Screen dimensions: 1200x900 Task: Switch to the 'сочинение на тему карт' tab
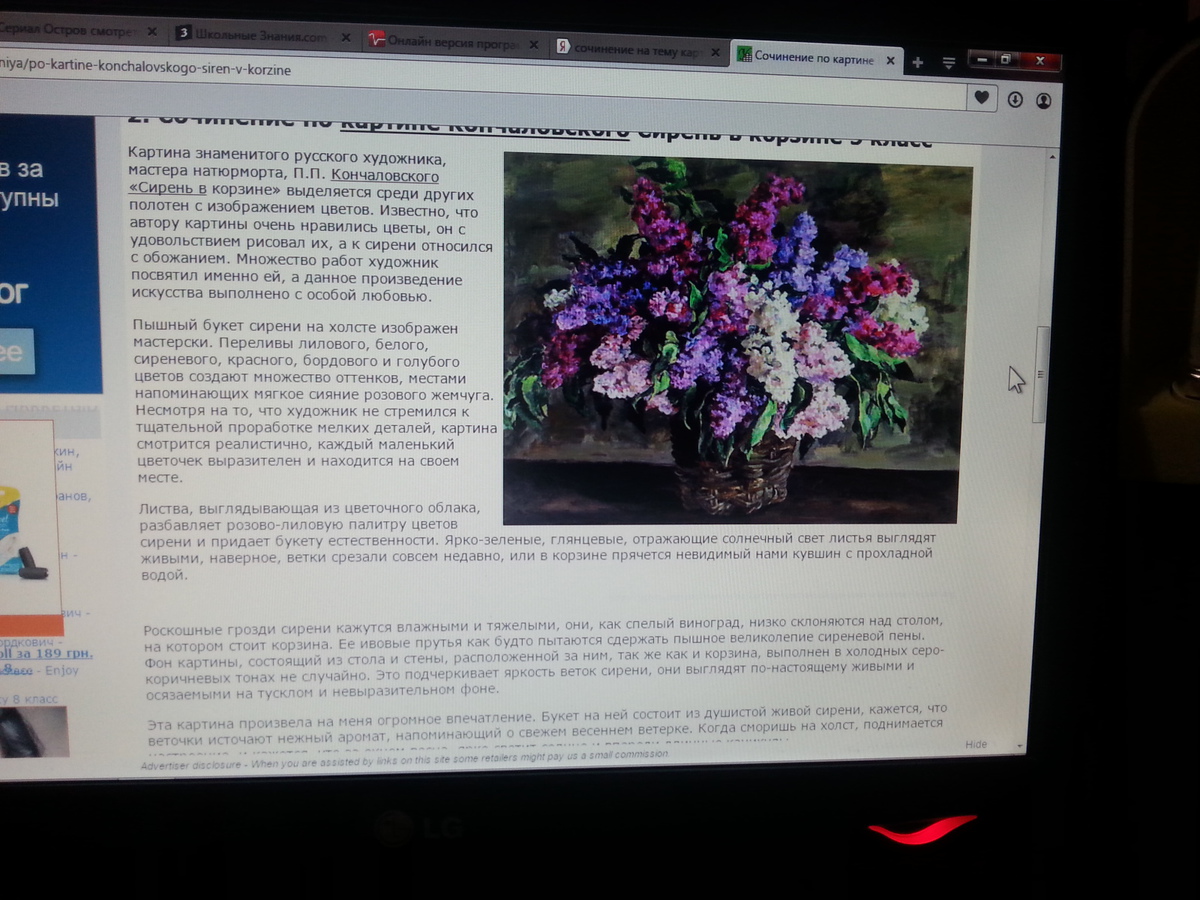(x=640, y=49)
